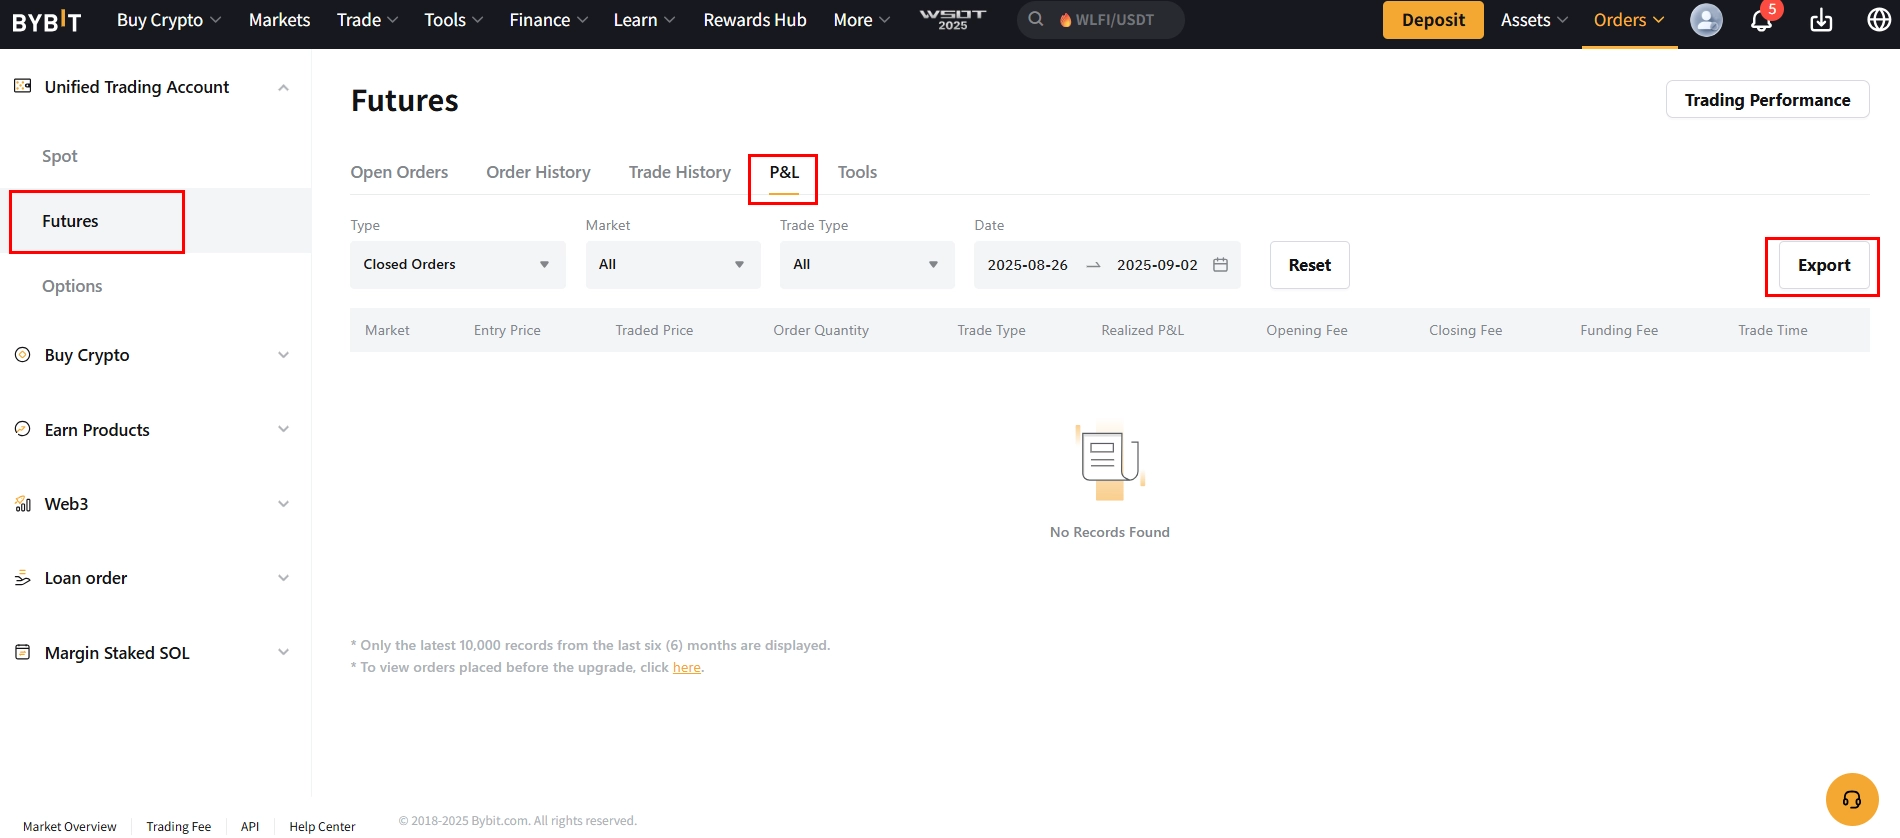This screenshot has width=1900, height=838.
Task: Open the date range calendar icon
Action: 1220,265
